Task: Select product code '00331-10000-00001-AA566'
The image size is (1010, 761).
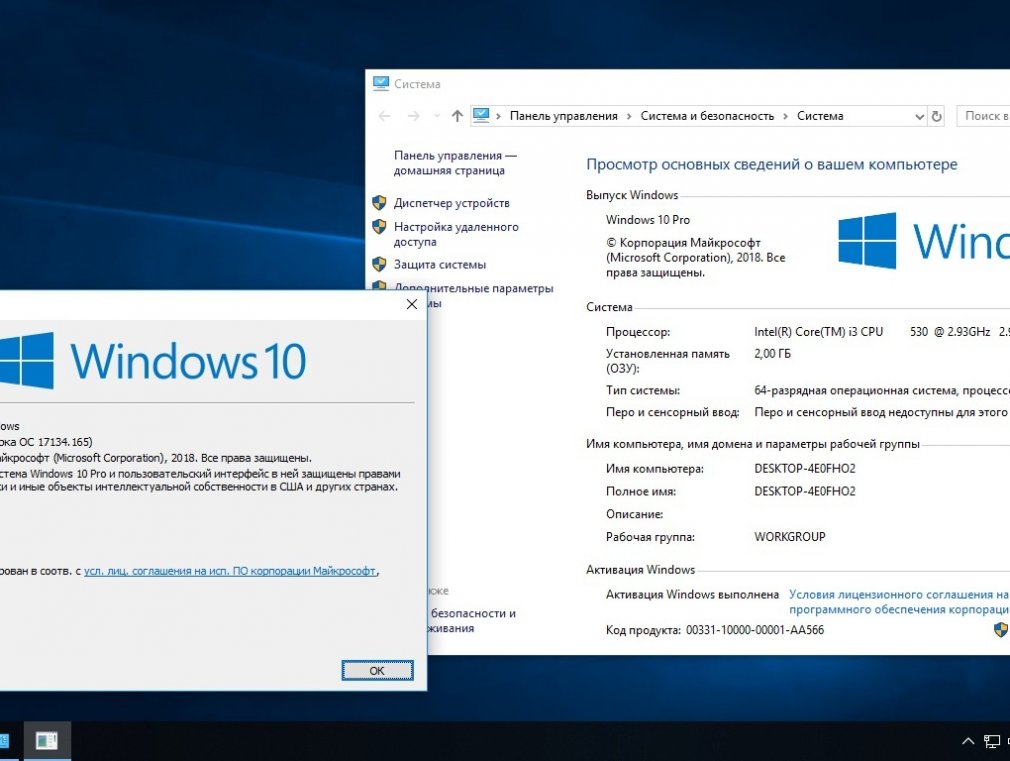Action: coord(755,630)
